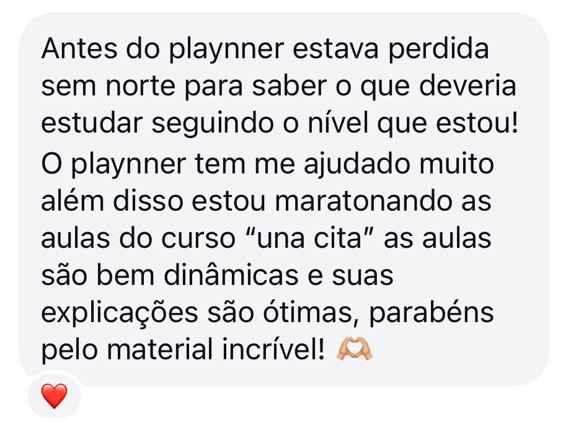Viewport: 576px width, 433px height.
Task: Click the word "nível" on the third line
Action: pos(338,123)
